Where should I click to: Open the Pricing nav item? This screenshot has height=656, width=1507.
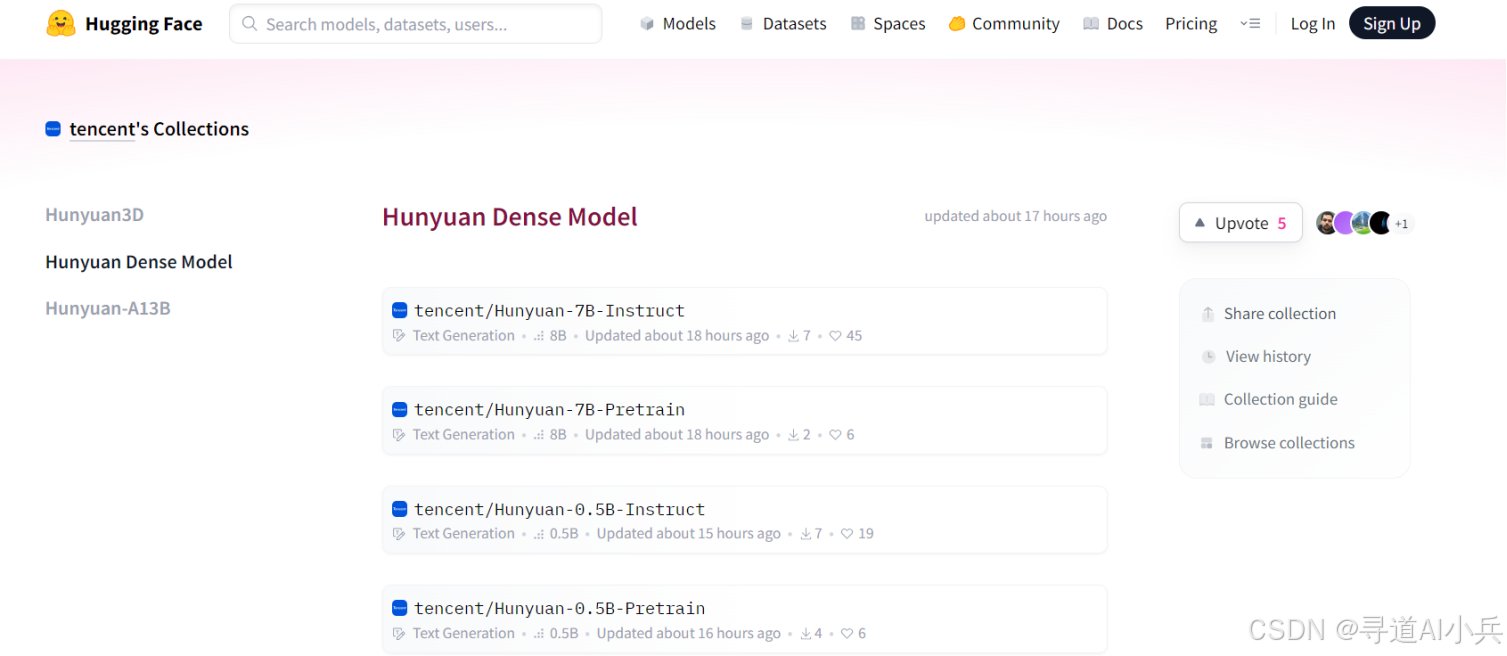coord(1191,24)
